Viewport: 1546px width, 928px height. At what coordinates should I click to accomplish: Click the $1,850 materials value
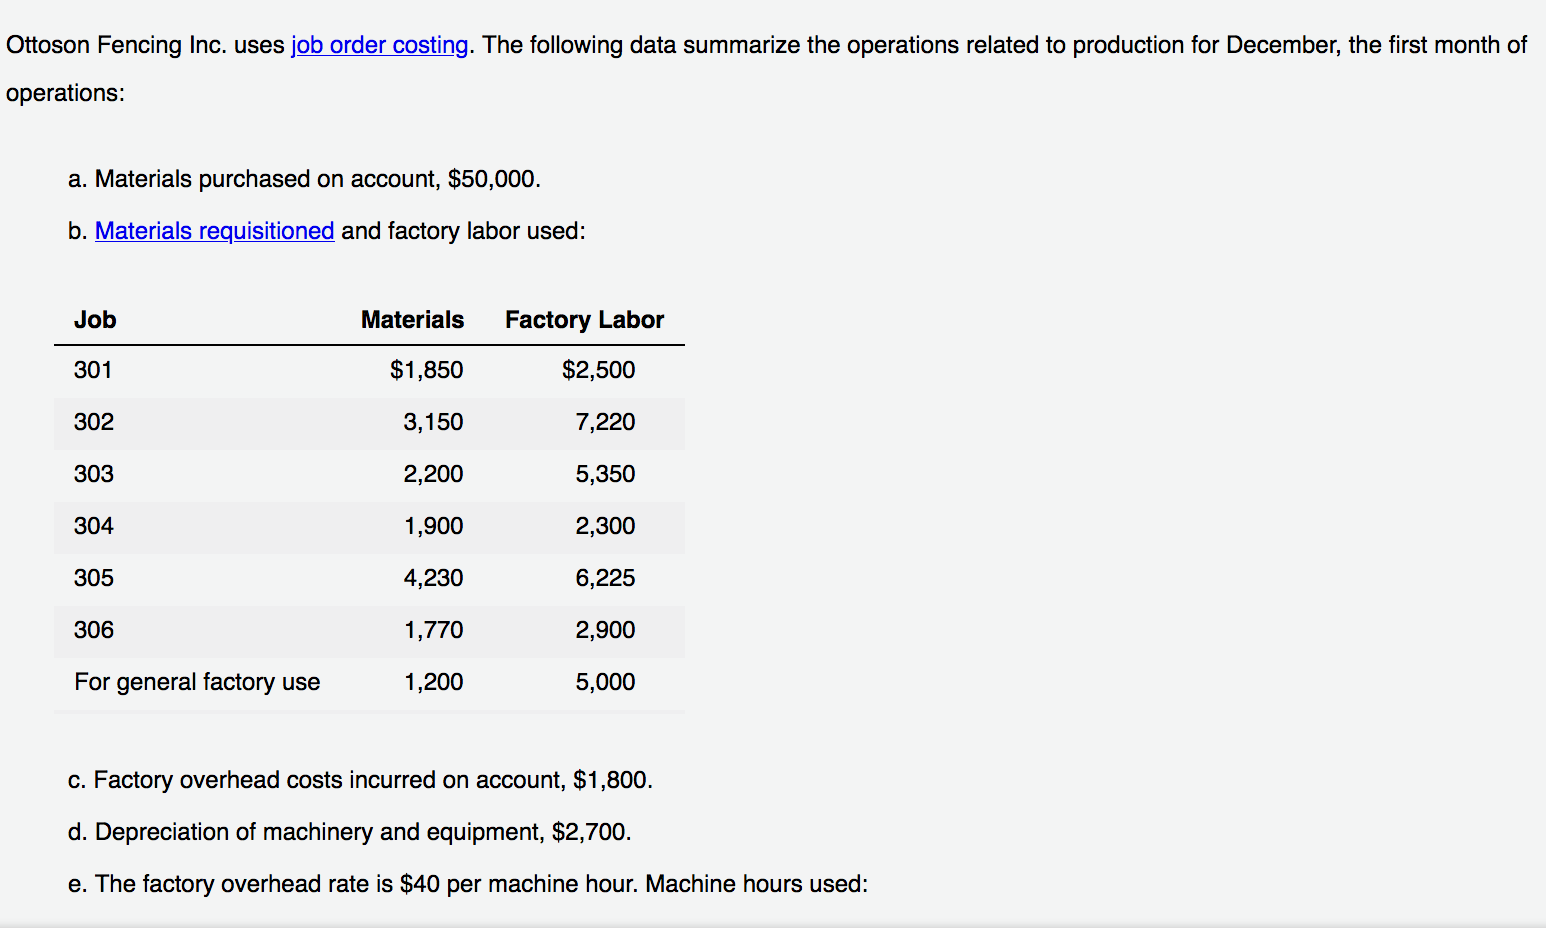[426, 370]
